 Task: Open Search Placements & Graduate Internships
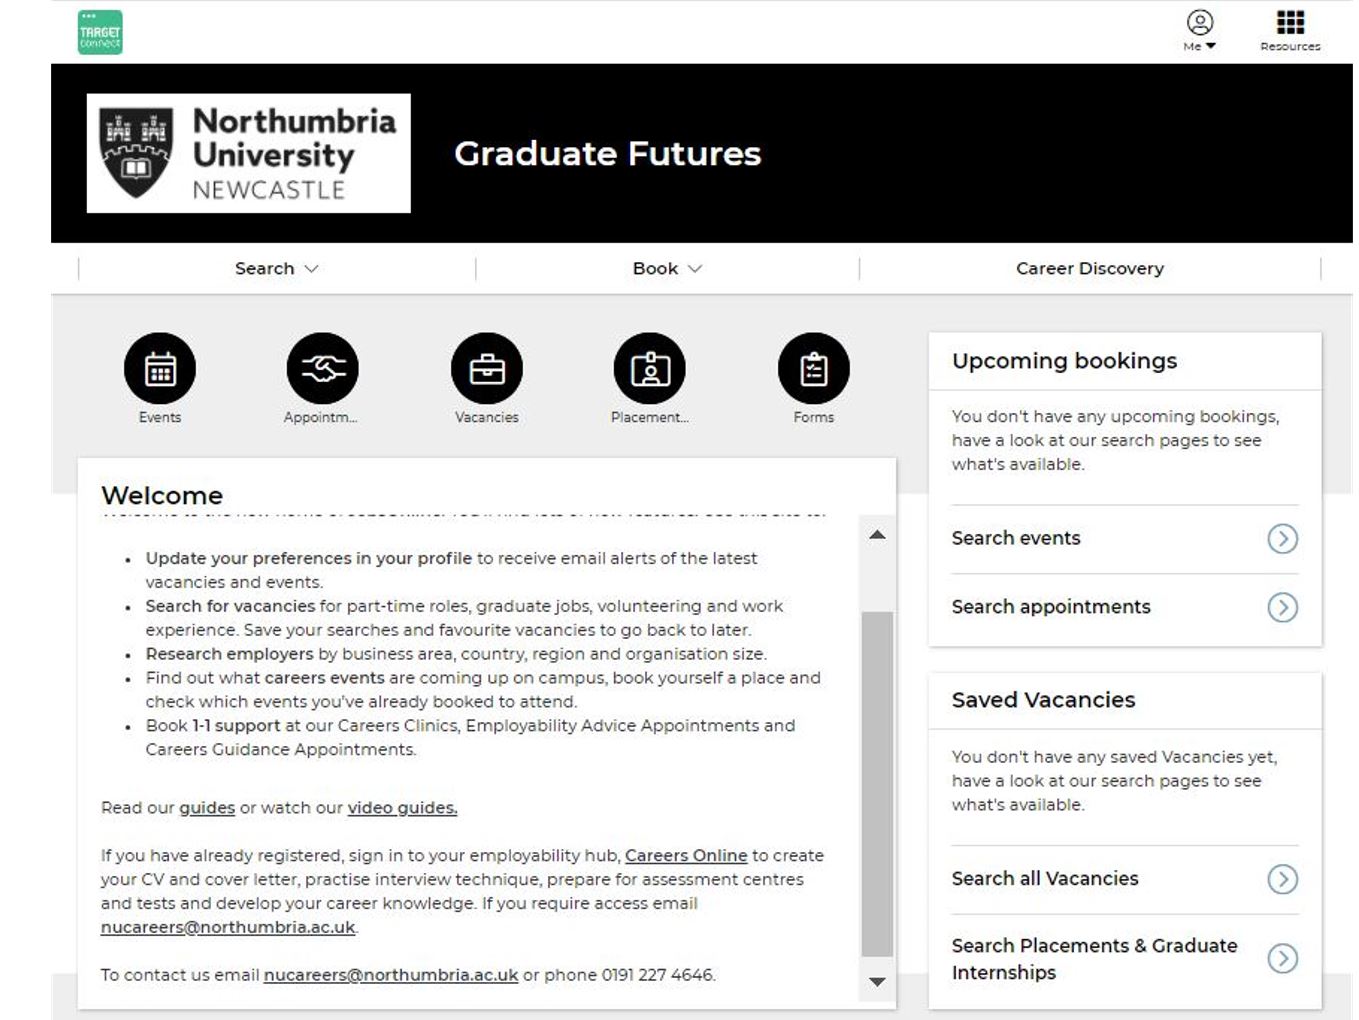pyautogui.click(x=1094, y=959)
